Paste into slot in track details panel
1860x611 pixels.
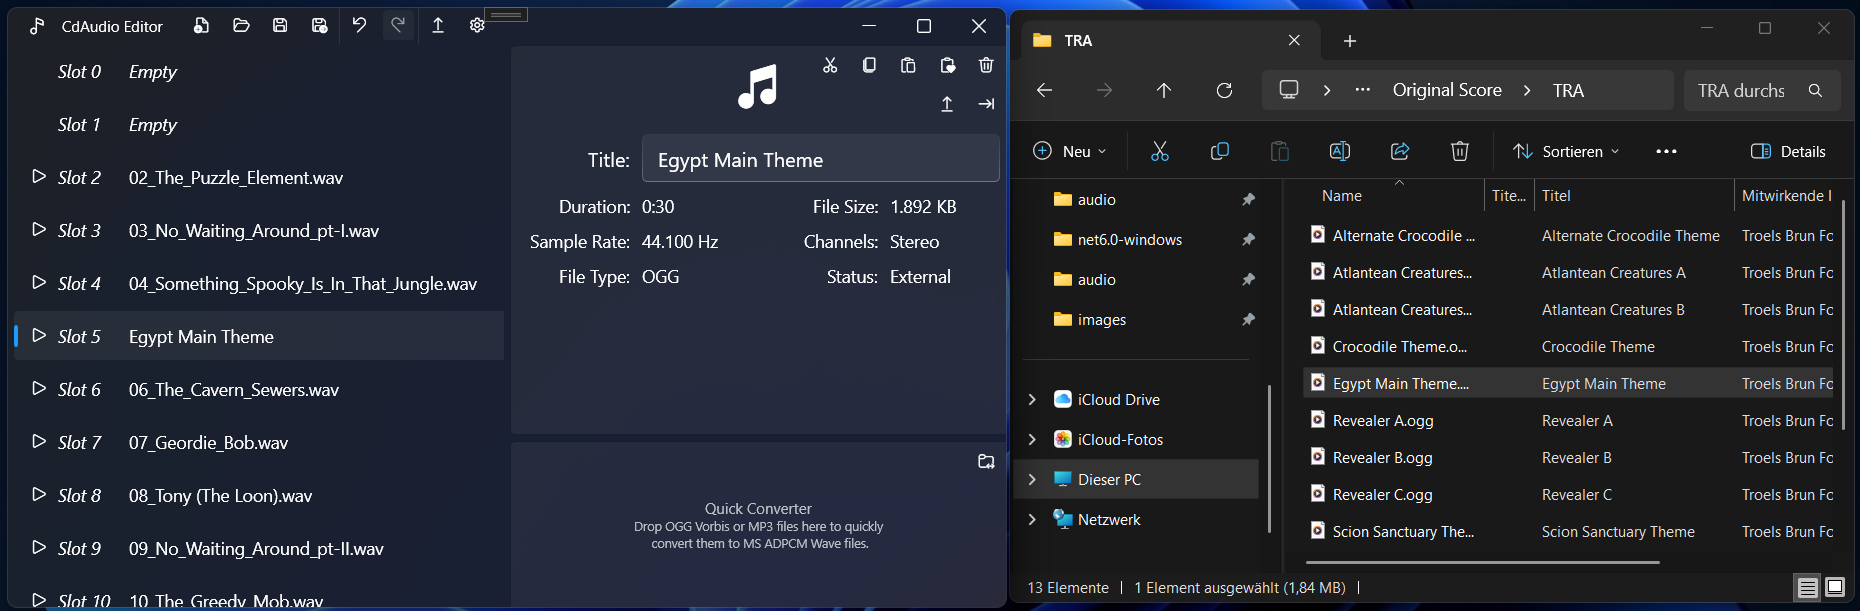(x=908, y=65)
